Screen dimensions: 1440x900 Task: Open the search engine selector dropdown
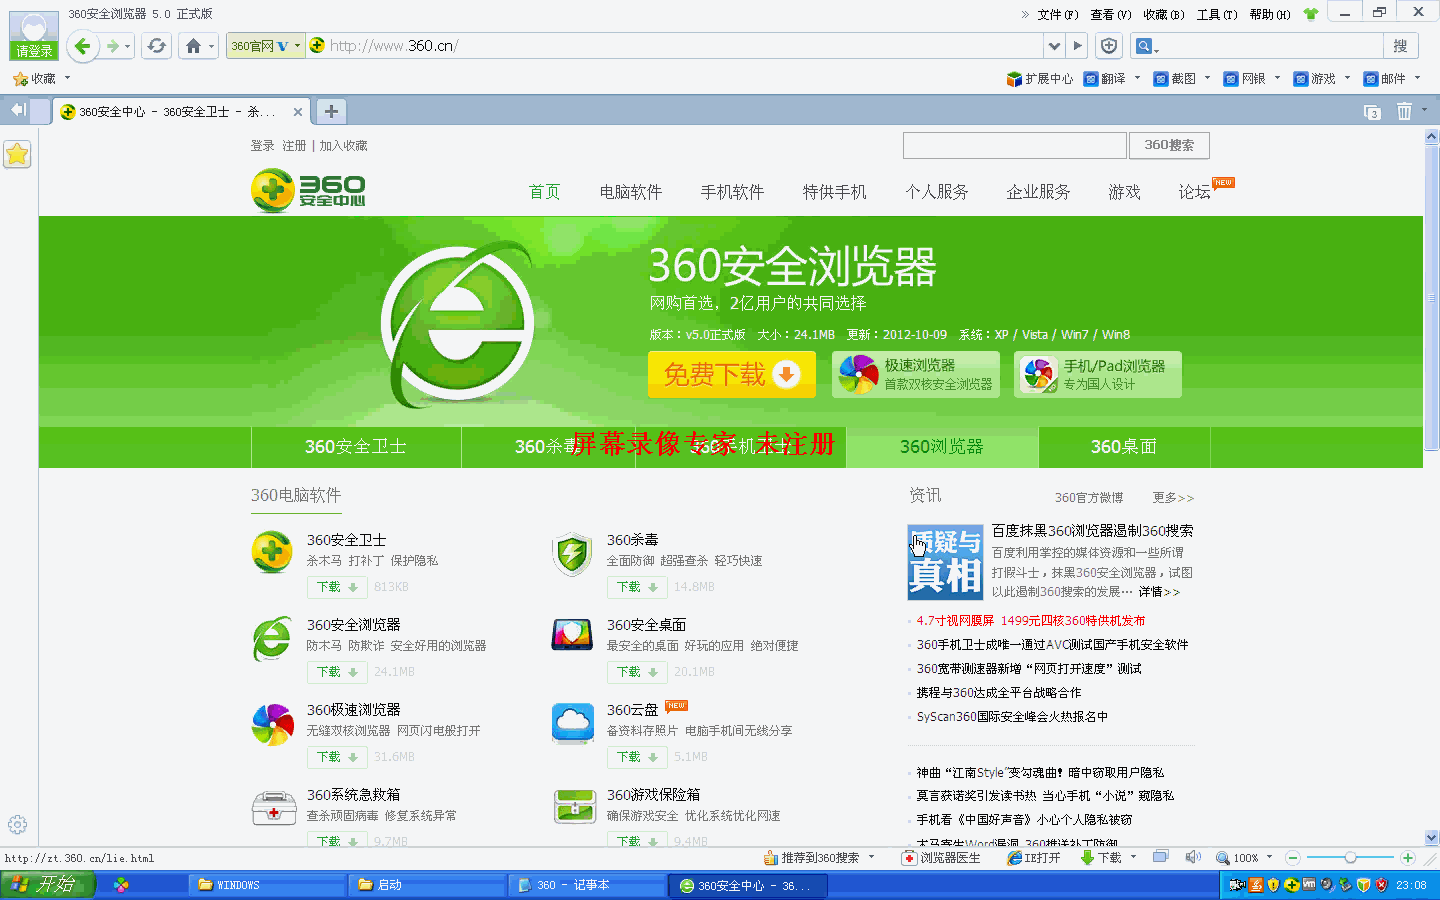click(1146, 46)
